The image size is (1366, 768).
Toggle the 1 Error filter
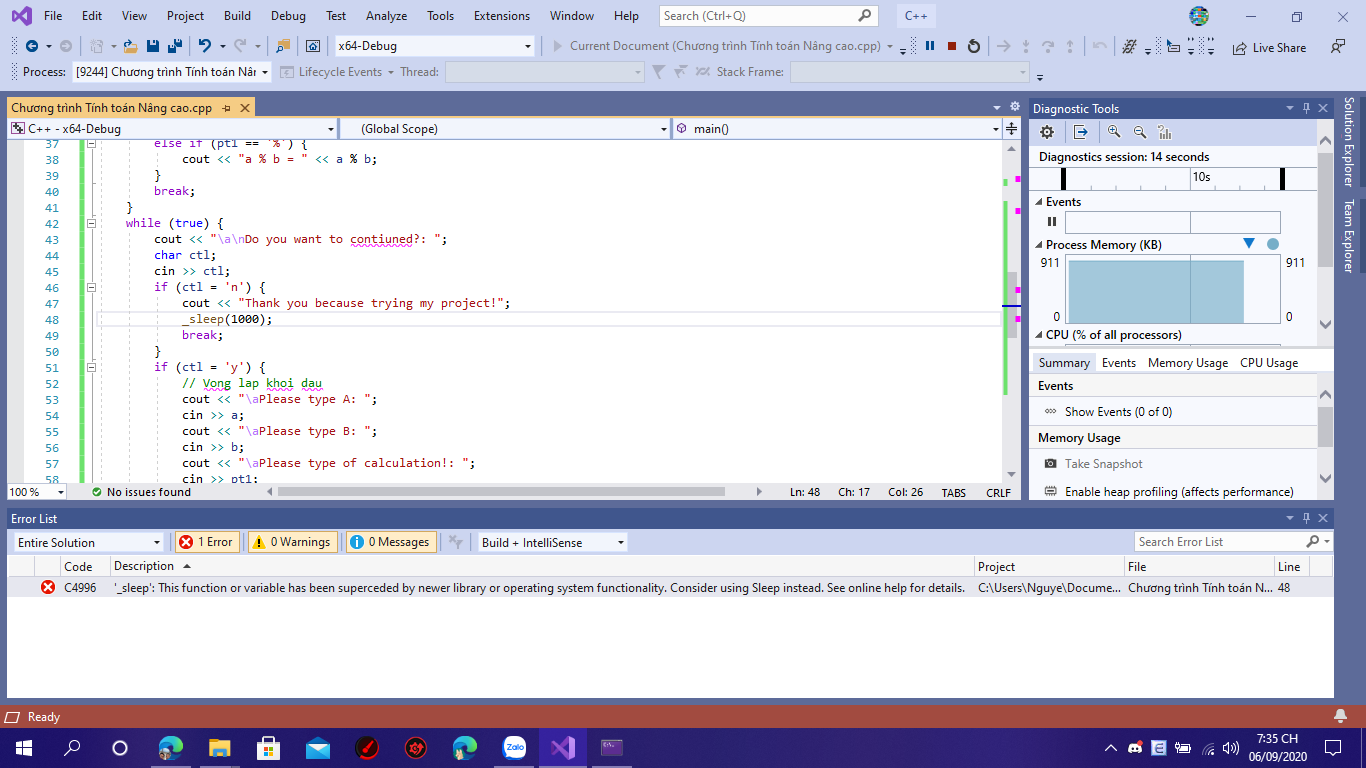click(x=205, y=542)
